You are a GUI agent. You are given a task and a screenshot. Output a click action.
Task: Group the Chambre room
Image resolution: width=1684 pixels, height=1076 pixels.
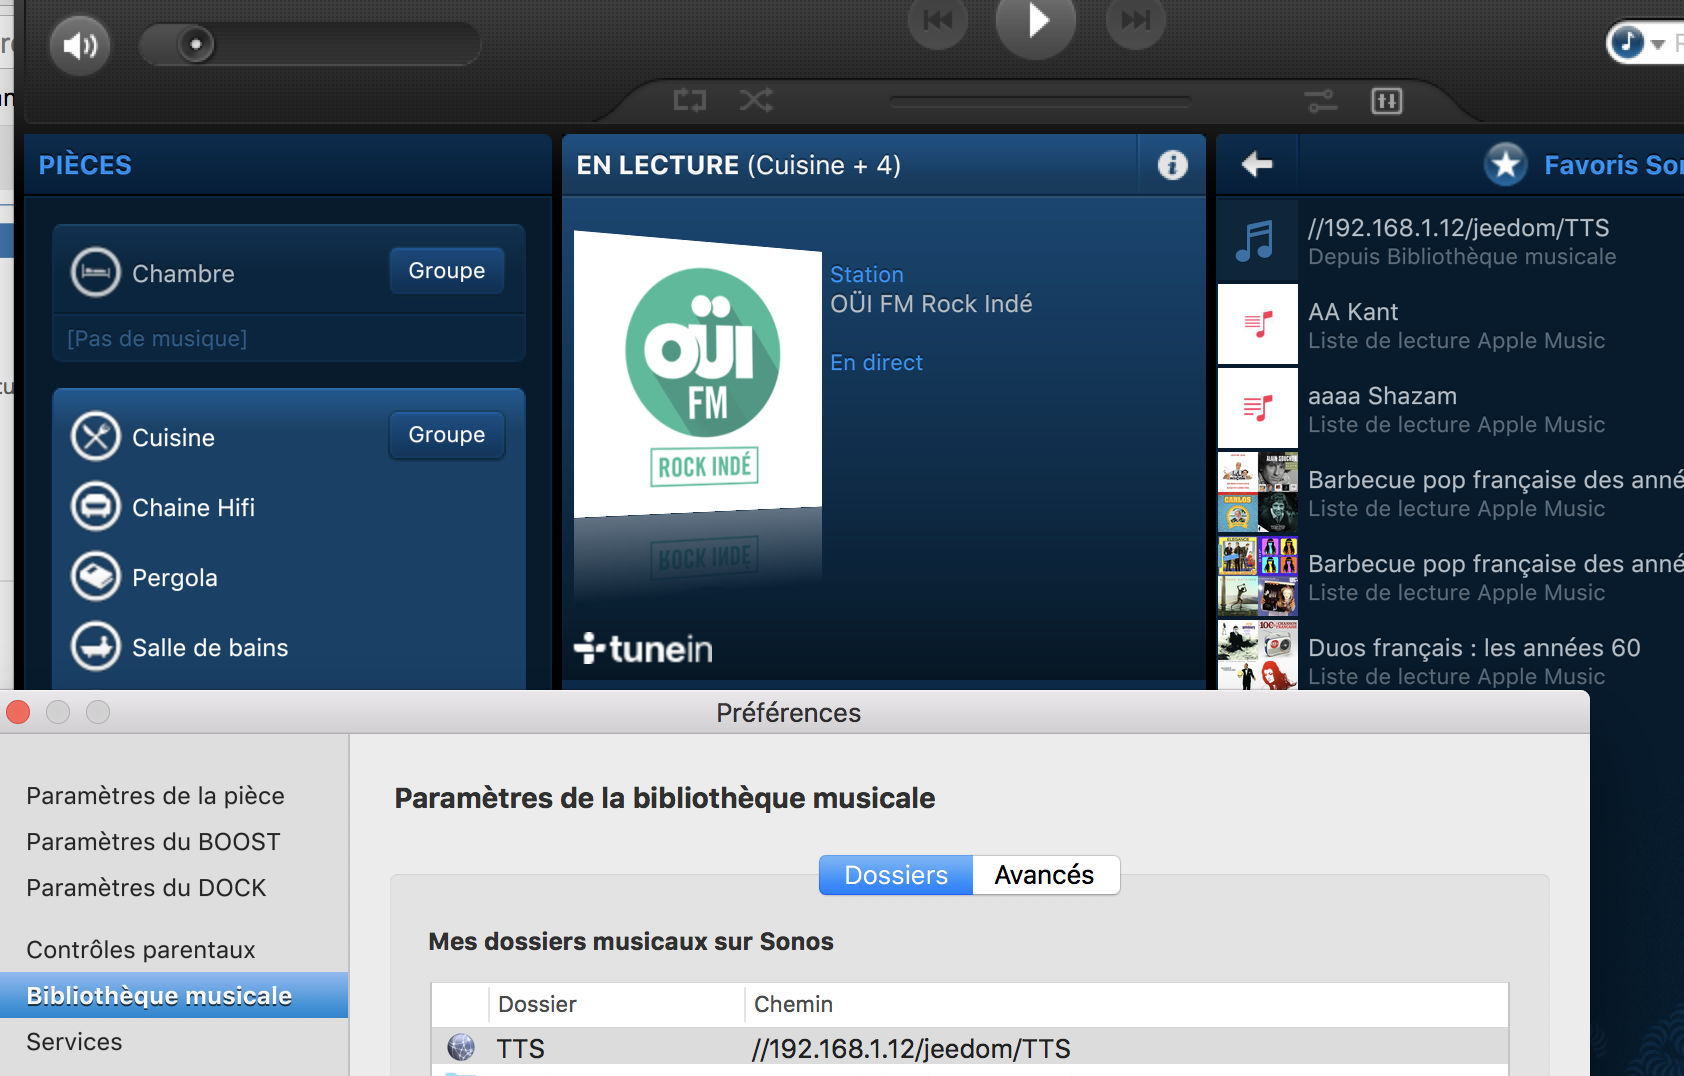point(446,270)
